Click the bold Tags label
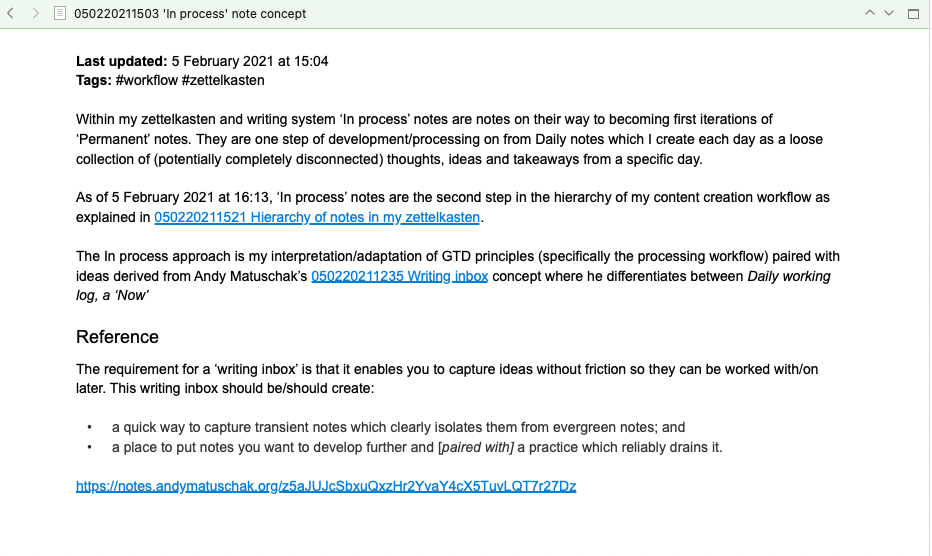This screenshot has height=556, width=932. click(x=94, y=80)
